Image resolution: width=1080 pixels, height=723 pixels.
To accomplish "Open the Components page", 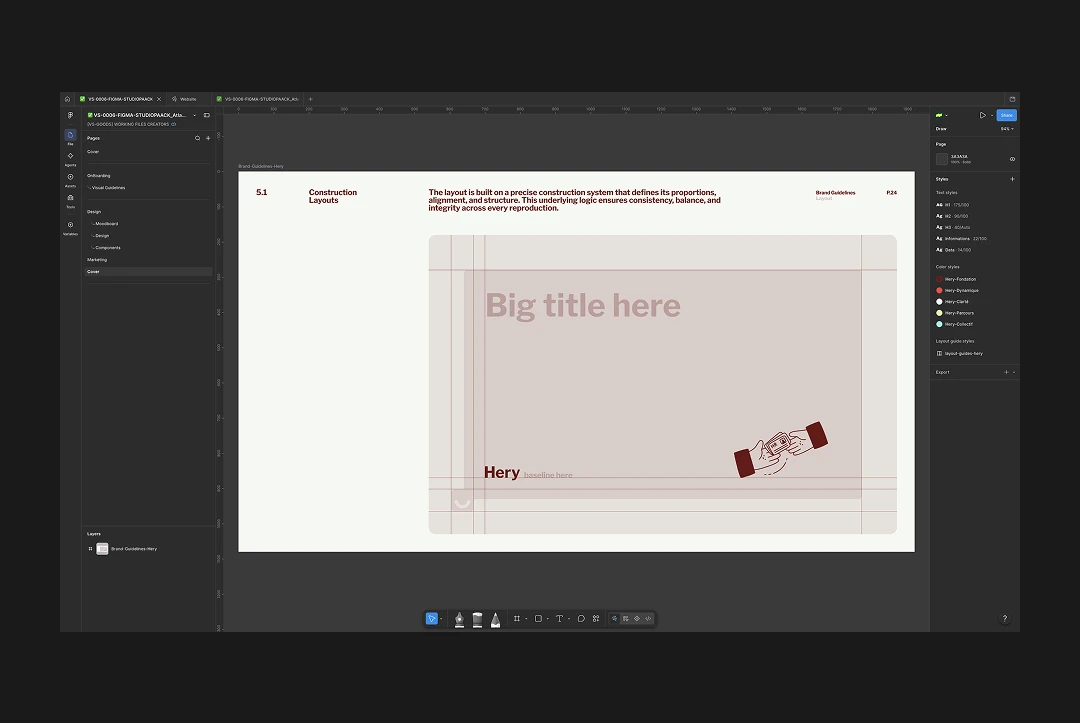I will tap(108, 248).
